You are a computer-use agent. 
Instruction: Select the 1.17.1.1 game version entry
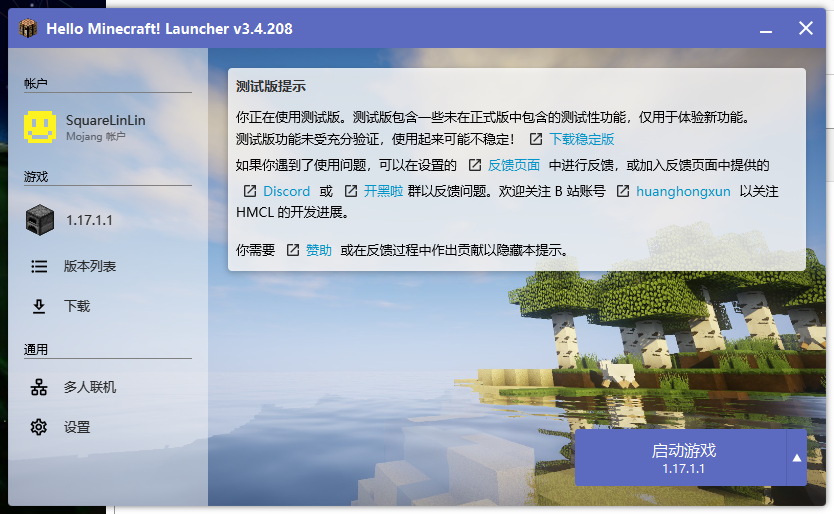click(89, 220)
